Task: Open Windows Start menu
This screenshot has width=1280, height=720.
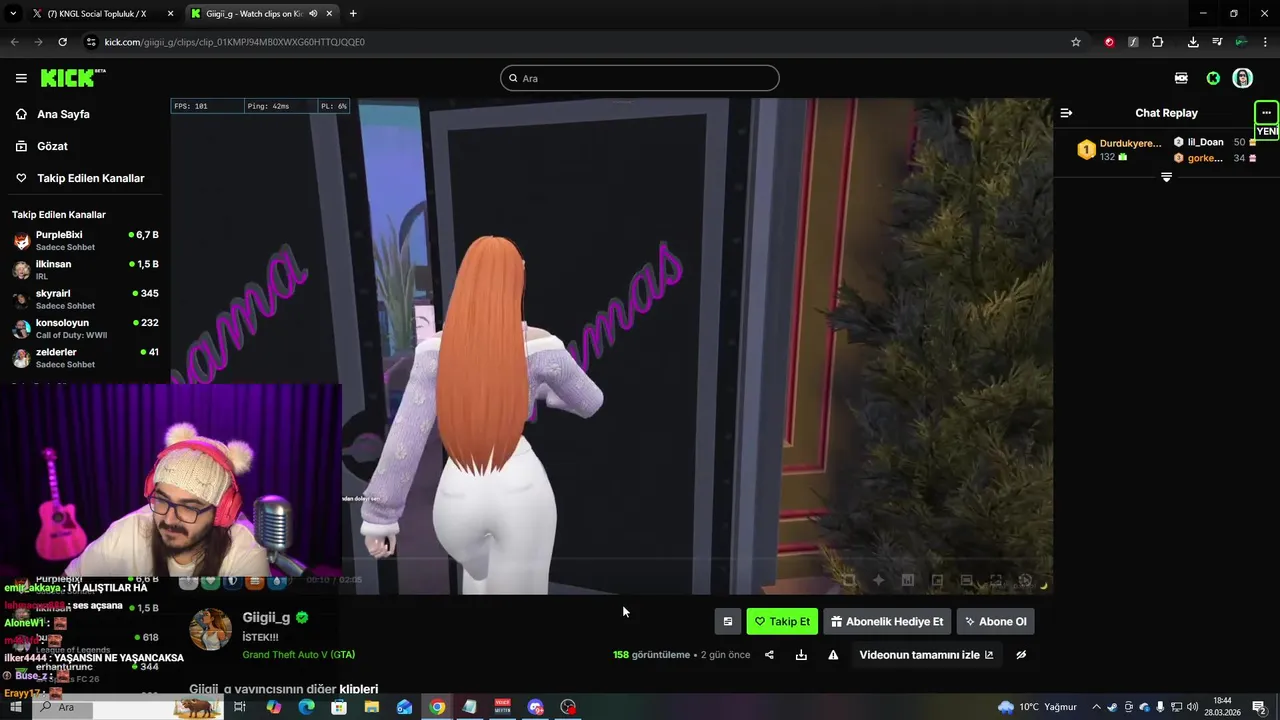Action: pos(15,707)
